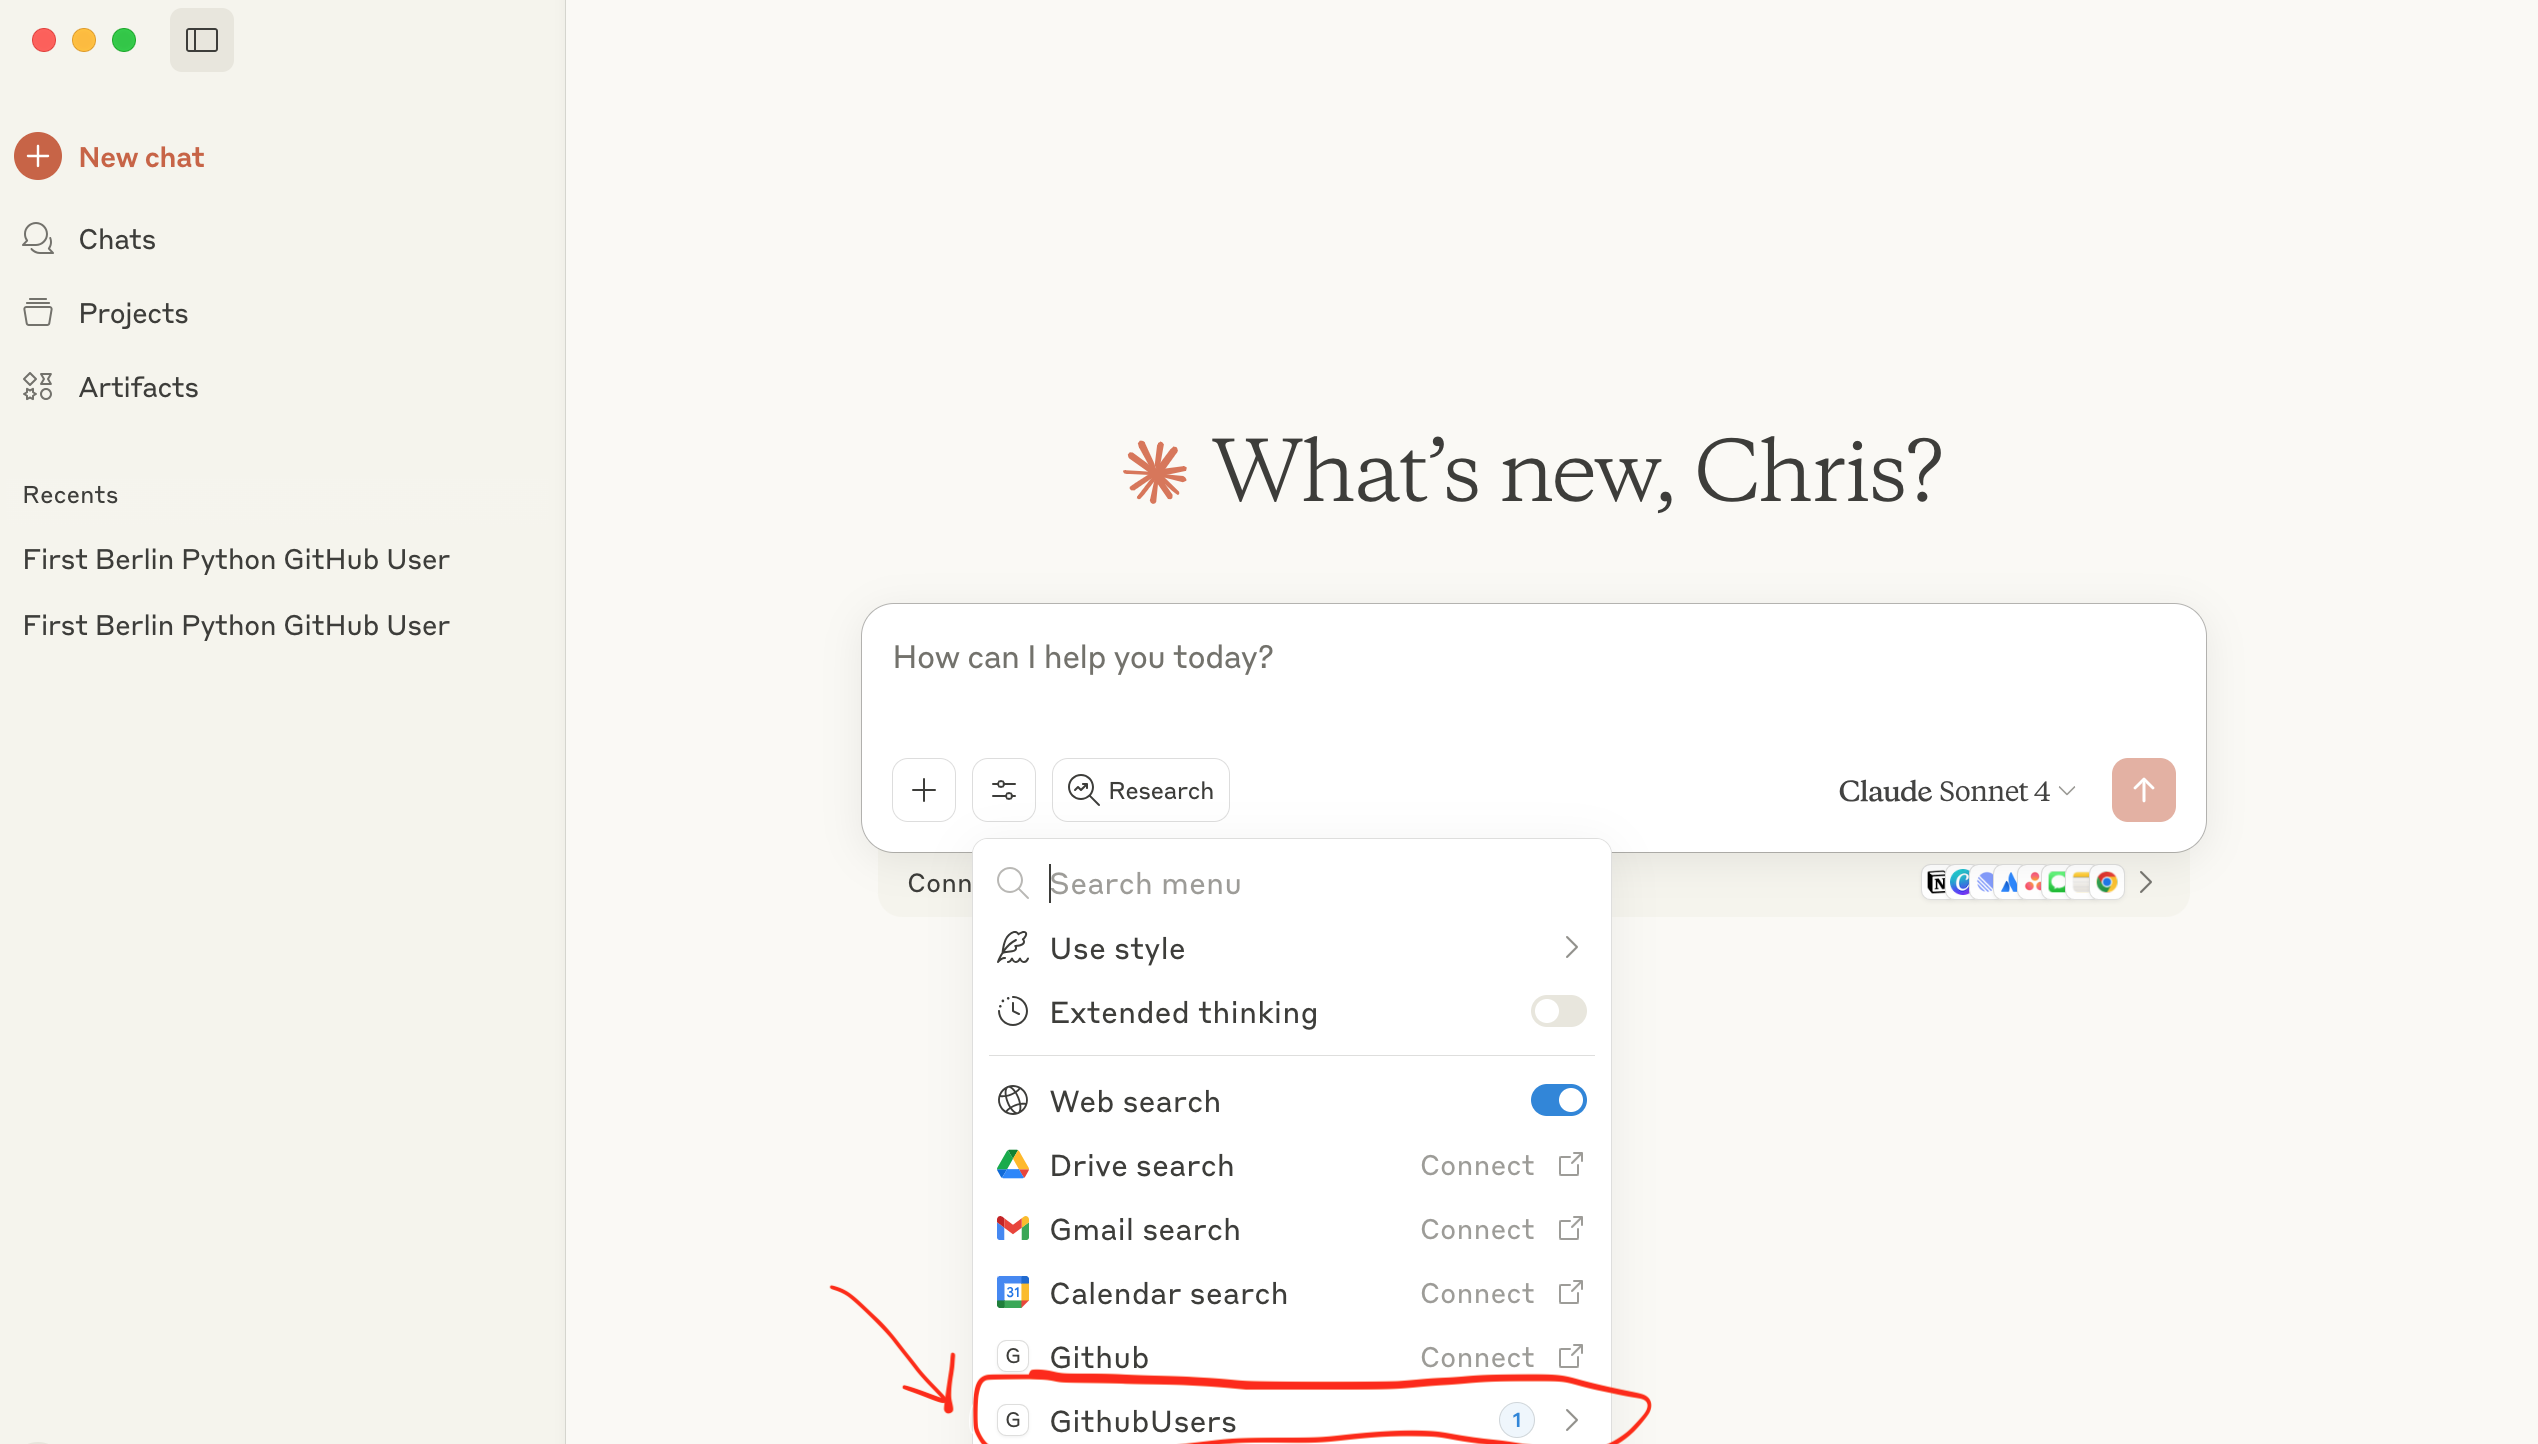Click Connect next to Drive search
Image resolution: width=2538 pixels, height=1444 pixels.
1477,1165
